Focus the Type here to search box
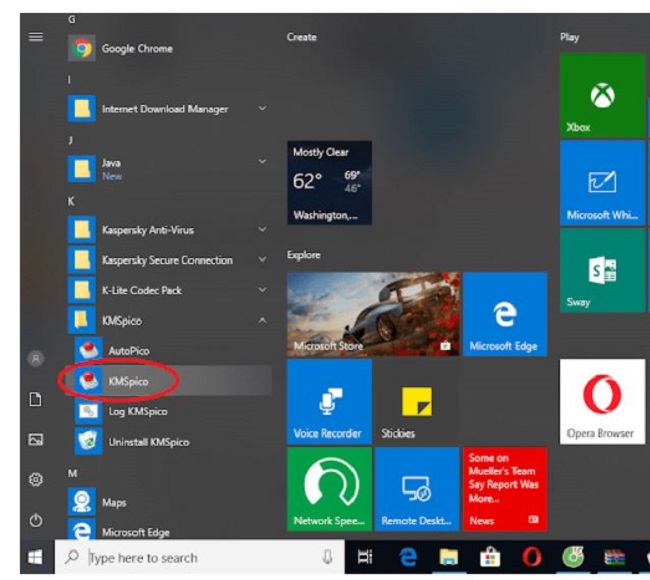This screenshot has width=650, height=580. click(x=199, y=557)
